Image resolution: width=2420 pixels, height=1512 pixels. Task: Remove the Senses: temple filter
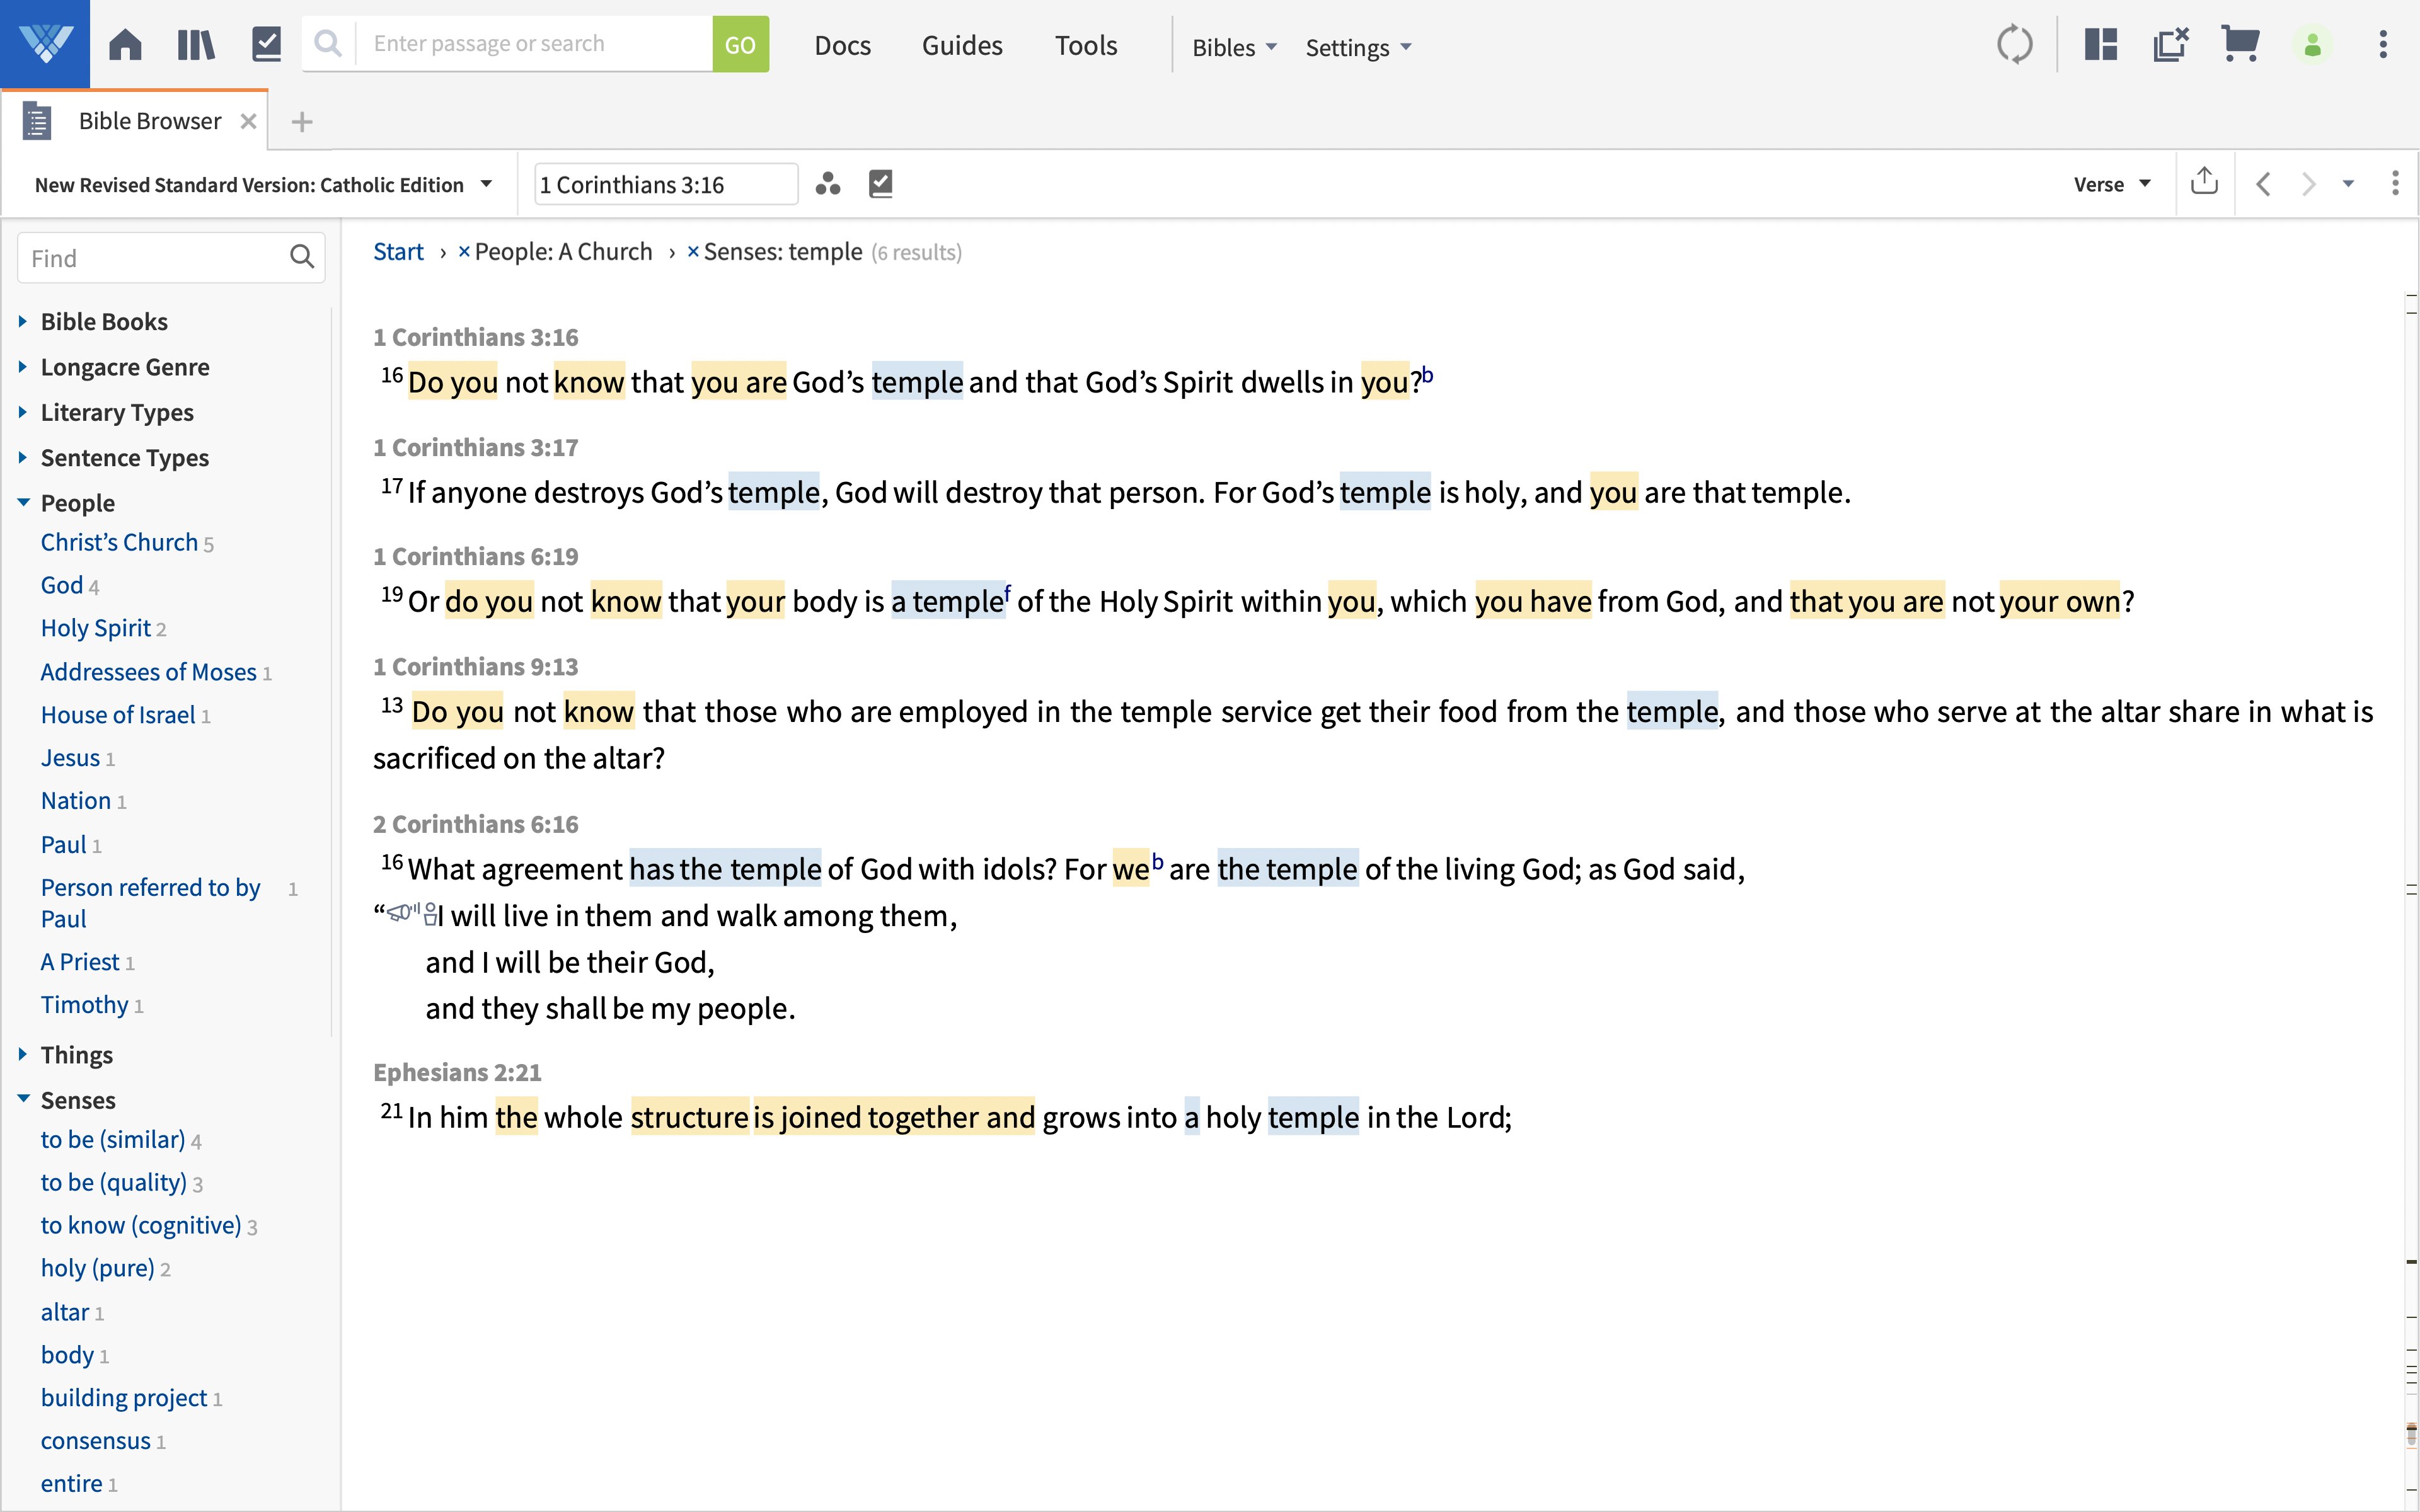point(693,252)
